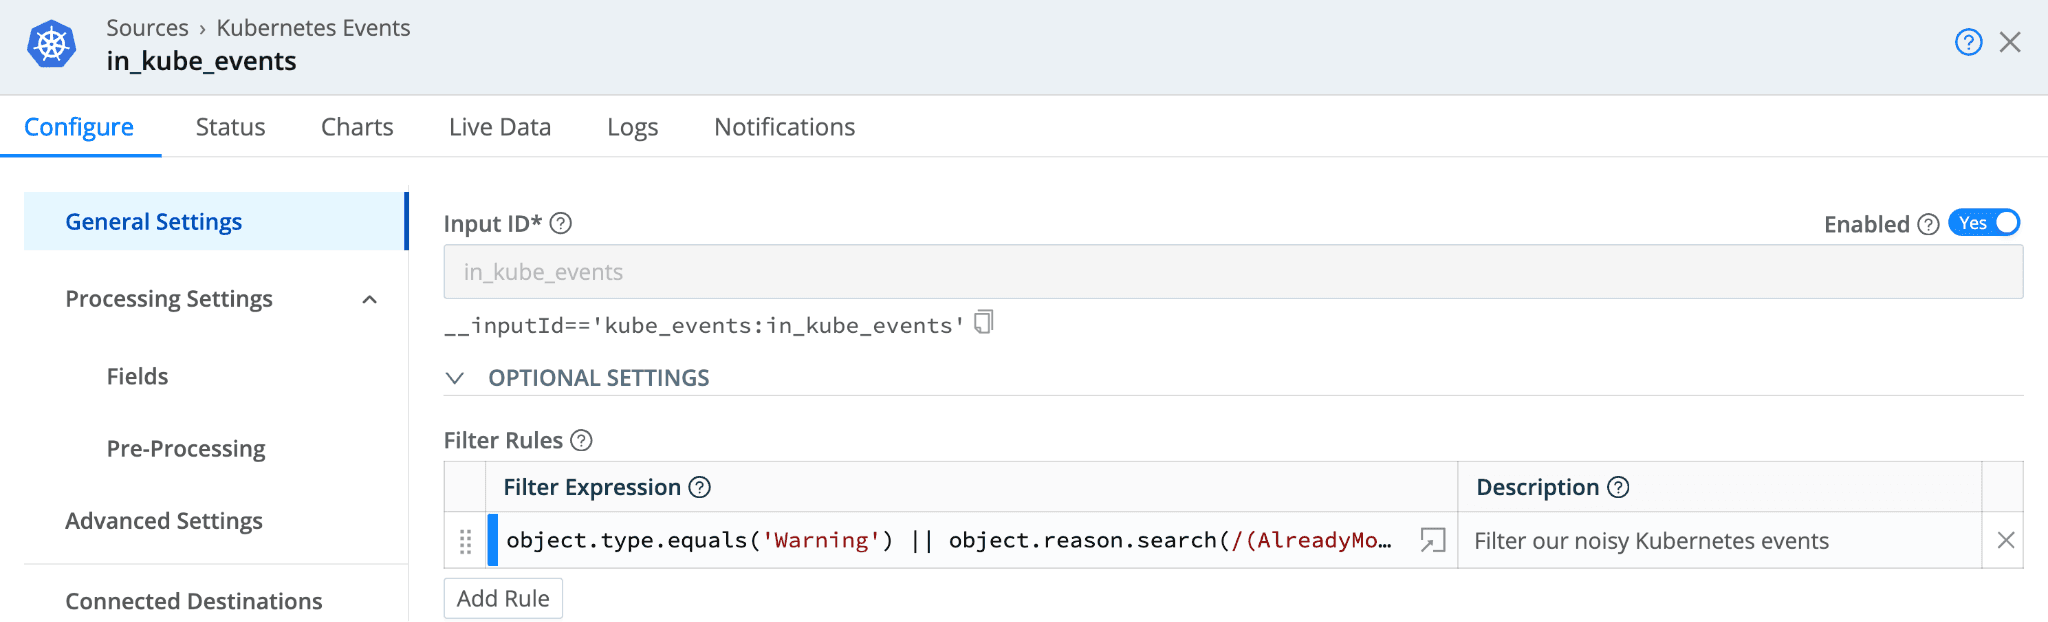Open the help icon in header
This screenshot has height=622, width=2048.
click(1968, 42)
